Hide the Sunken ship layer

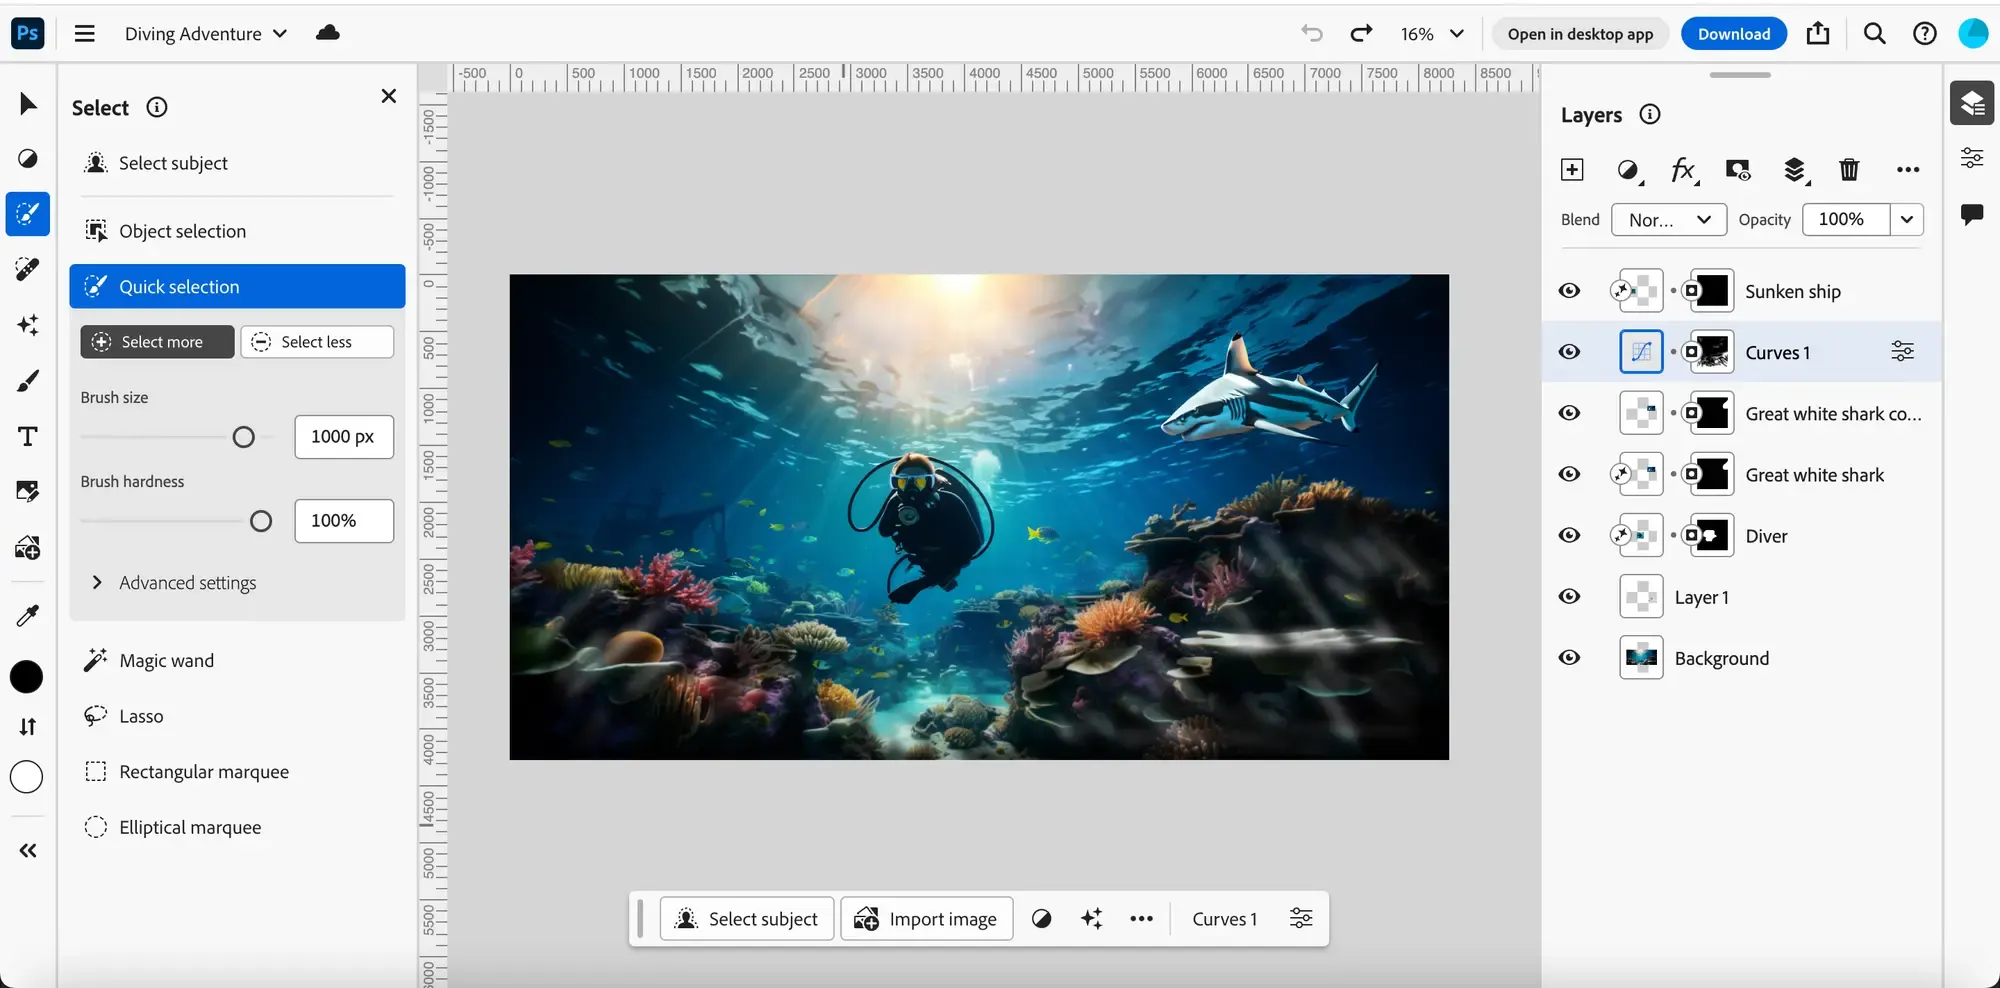click(1569, 290)
